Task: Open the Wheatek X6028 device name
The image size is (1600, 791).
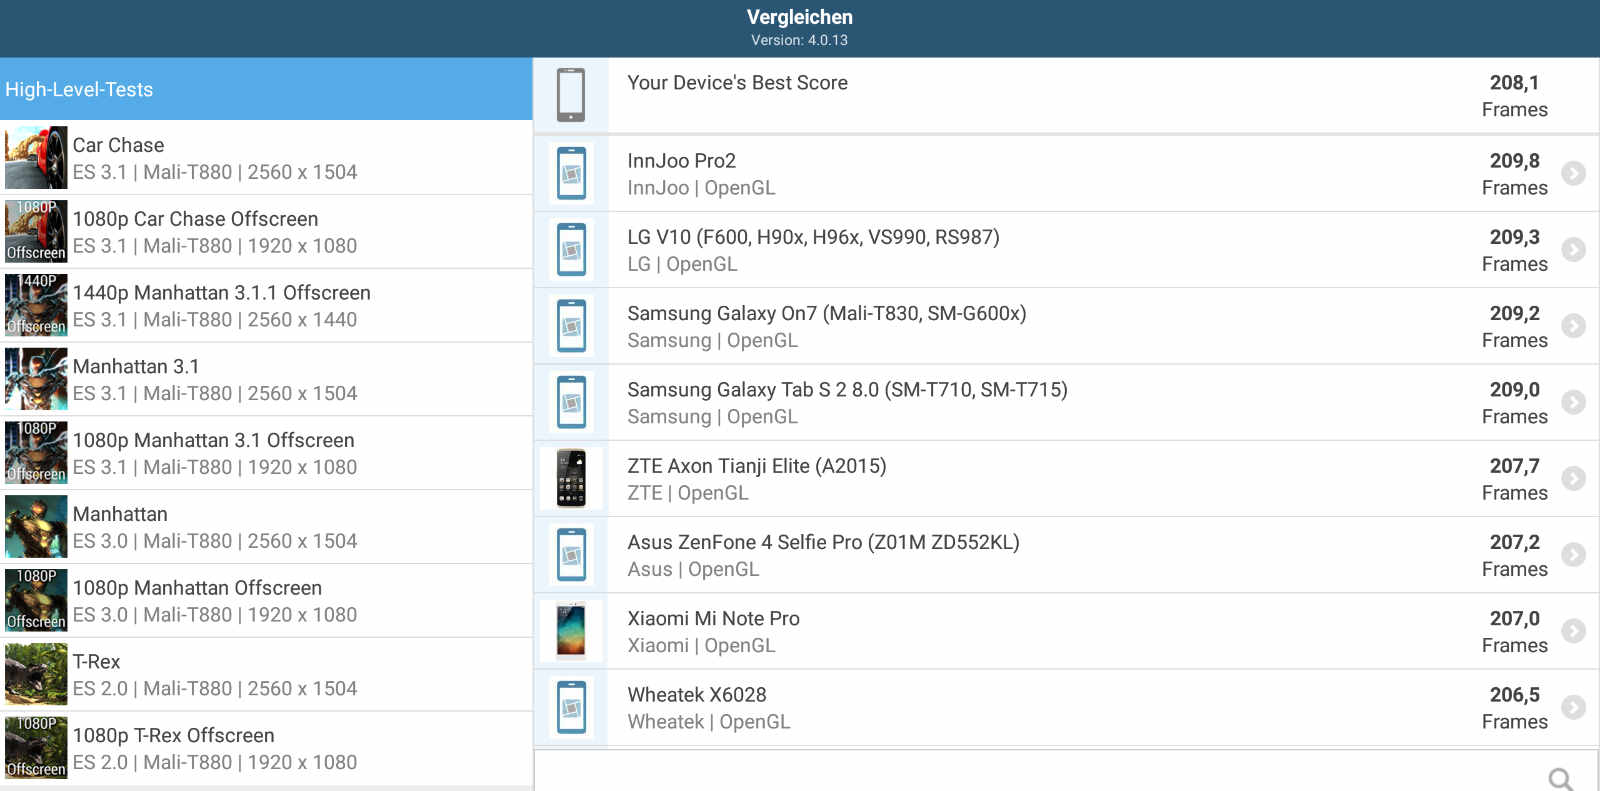Action: click(x=696, y=695)
